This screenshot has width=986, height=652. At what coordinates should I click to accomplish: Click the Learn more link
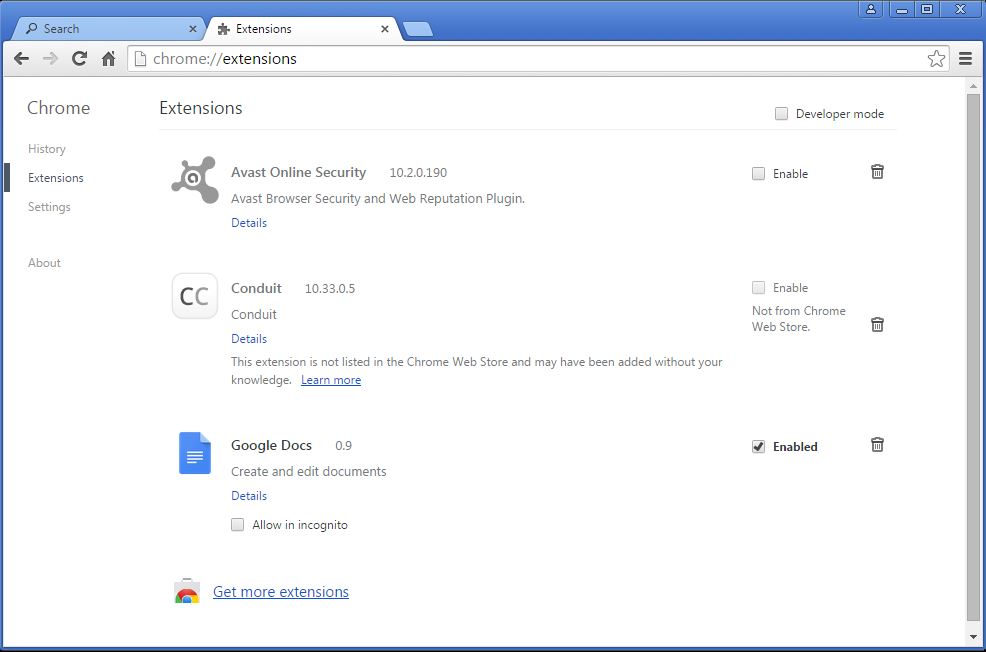(x=331, y=380)
